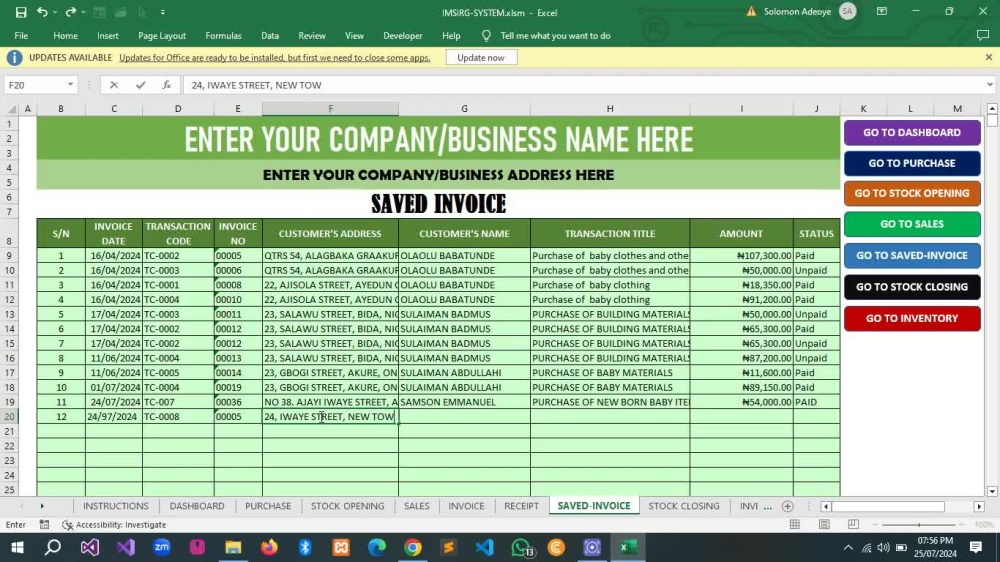Click the Update now button

pyautogui.click(x=481, y=57)
